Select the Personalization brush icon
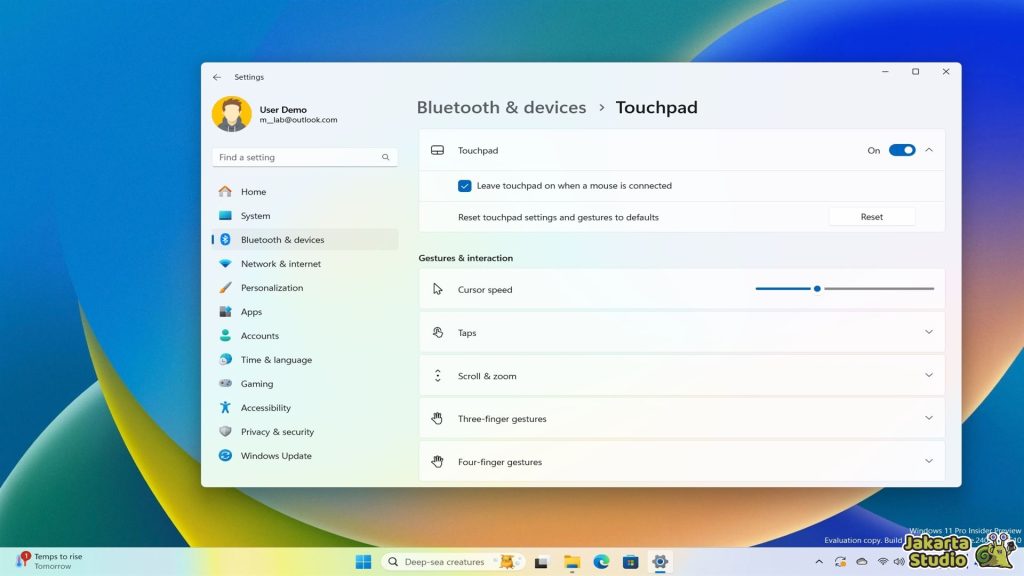 pyautogui.click(x=226, y=287)
